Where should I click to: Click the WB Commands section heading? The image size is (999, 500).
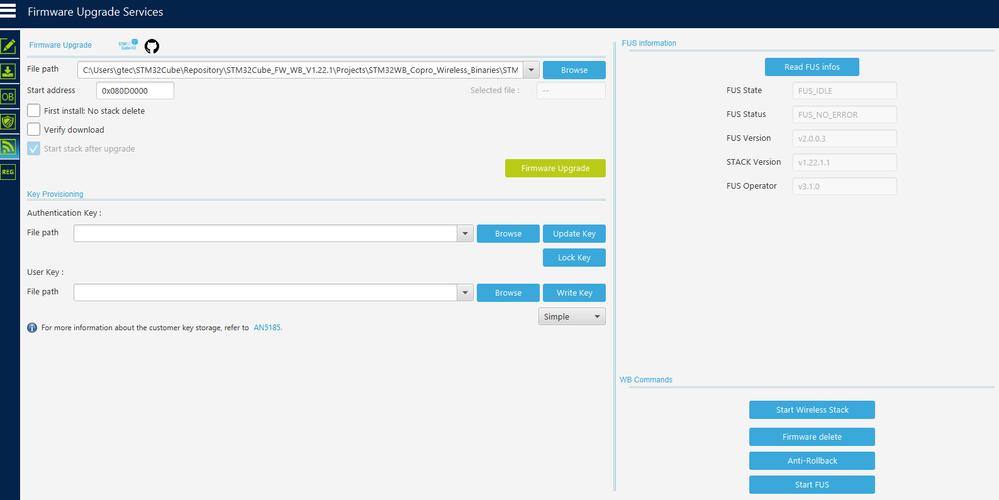pos(645,380)
